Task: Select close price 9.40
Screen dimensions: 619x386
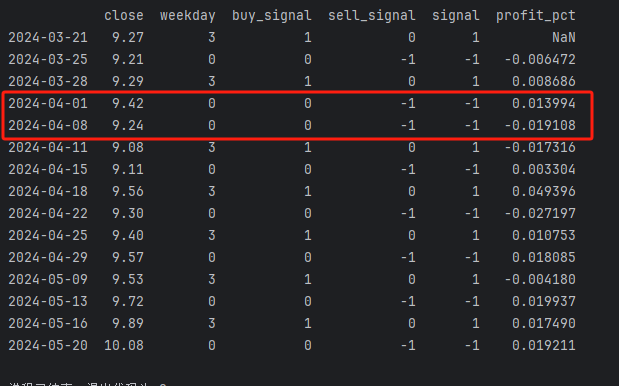Action: [x=128, y=236]
